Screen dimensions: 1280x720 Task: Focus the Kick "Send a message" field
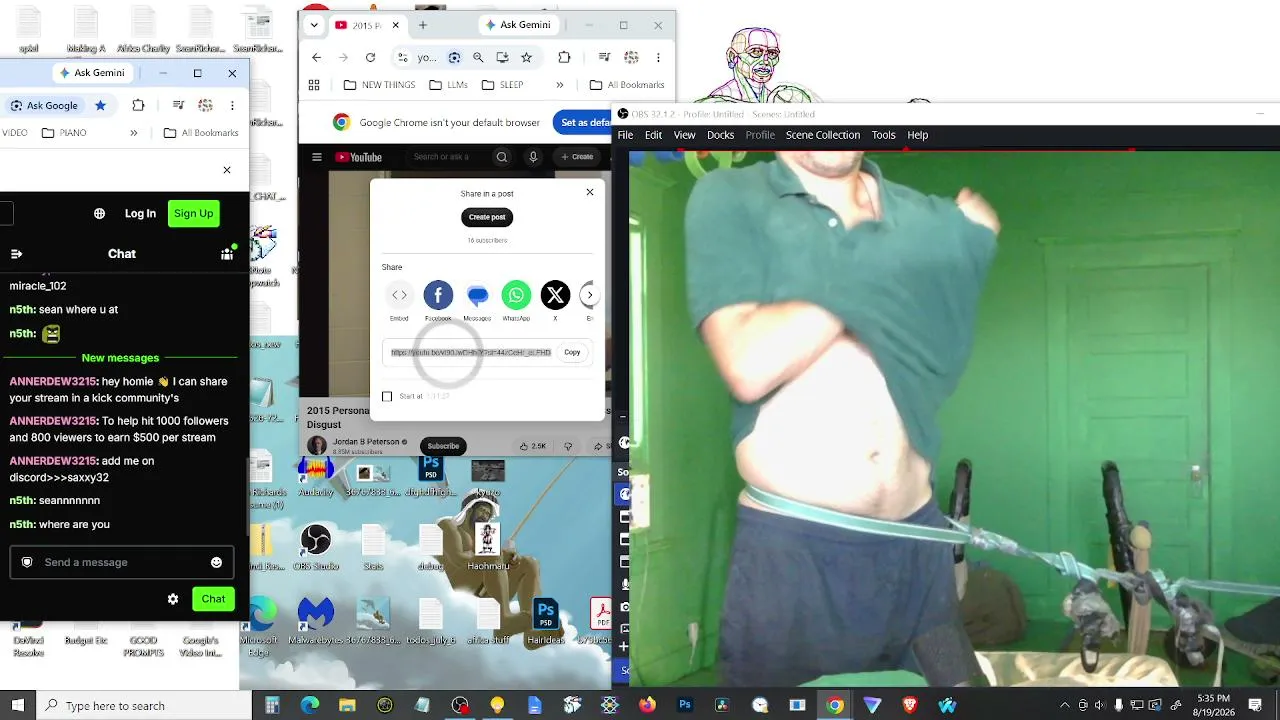(x=122, y=562)
